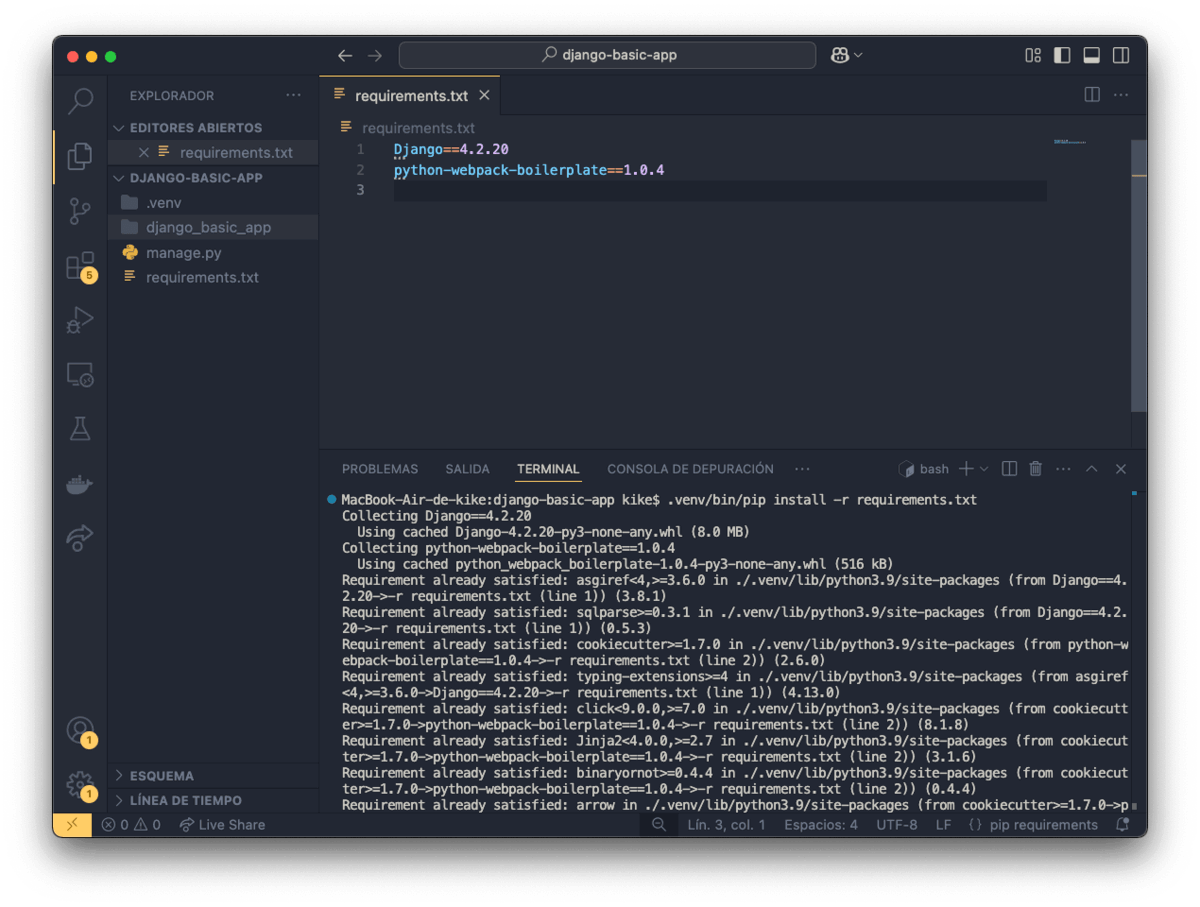
Task: Maximize the panel size chevron
Action: pos(1092,469)
